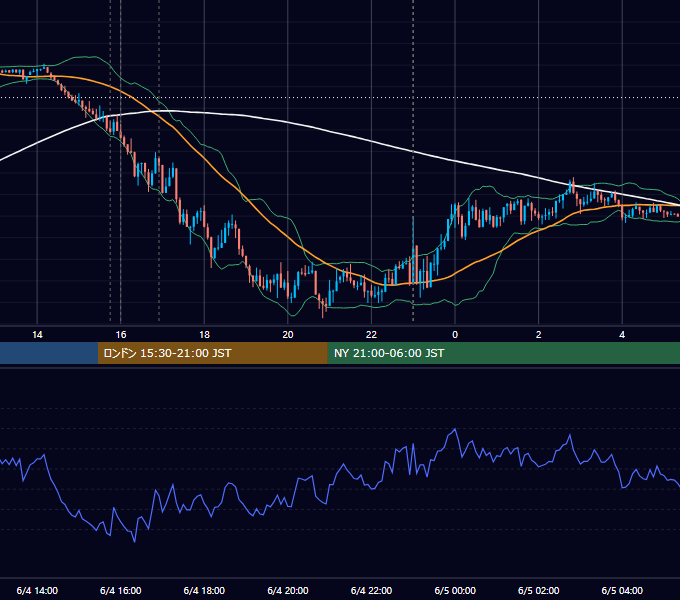Click the oscillator peak near 6/5 00:00

point(455,429)
